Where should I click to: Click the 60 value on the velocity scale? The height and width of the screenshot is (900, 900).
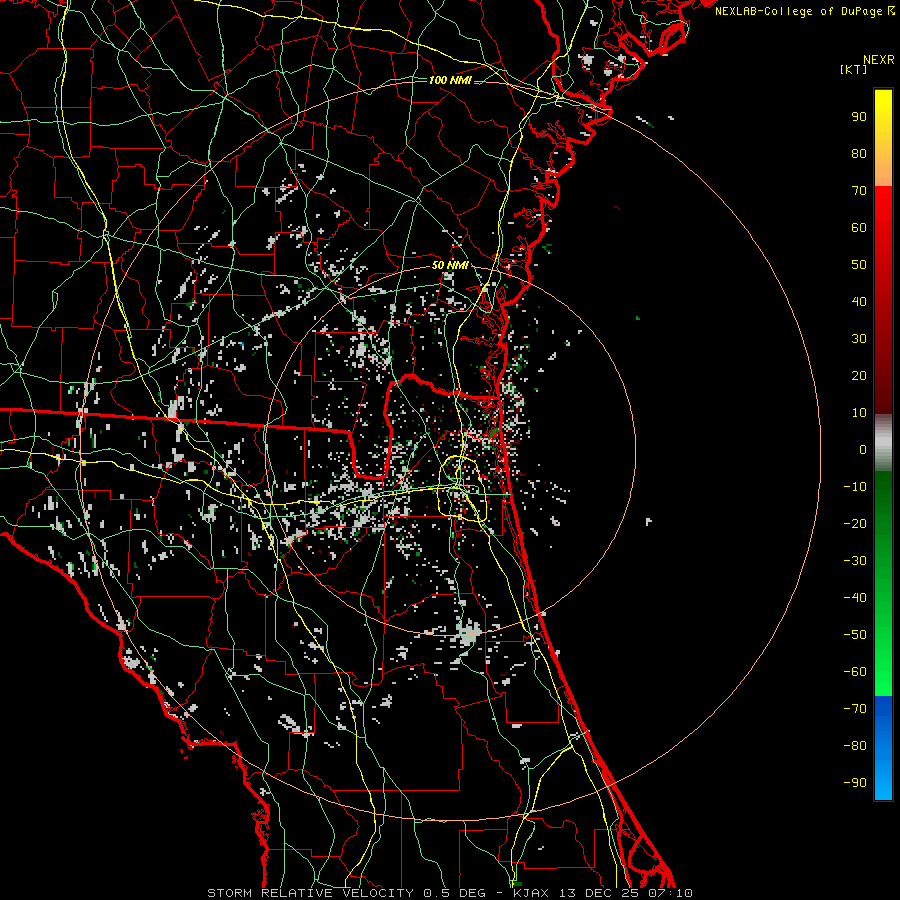pos(859,227)
